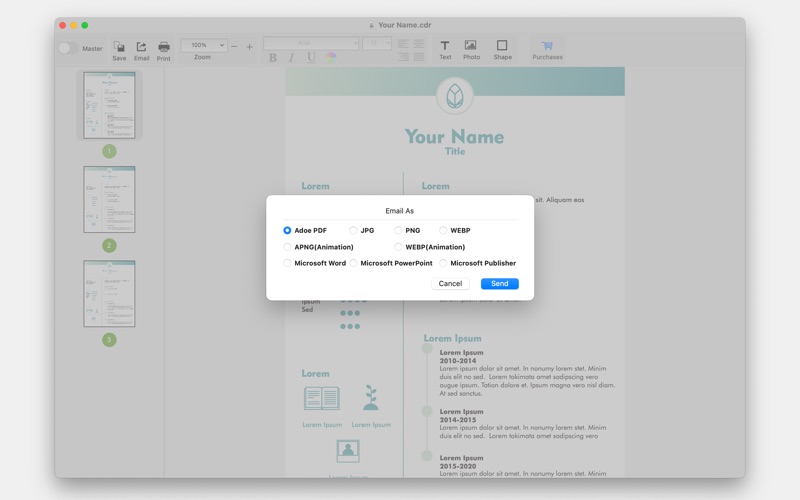Choose Microsoft Word format
Viewport: 800px width, 500px height.
point(314,263)
